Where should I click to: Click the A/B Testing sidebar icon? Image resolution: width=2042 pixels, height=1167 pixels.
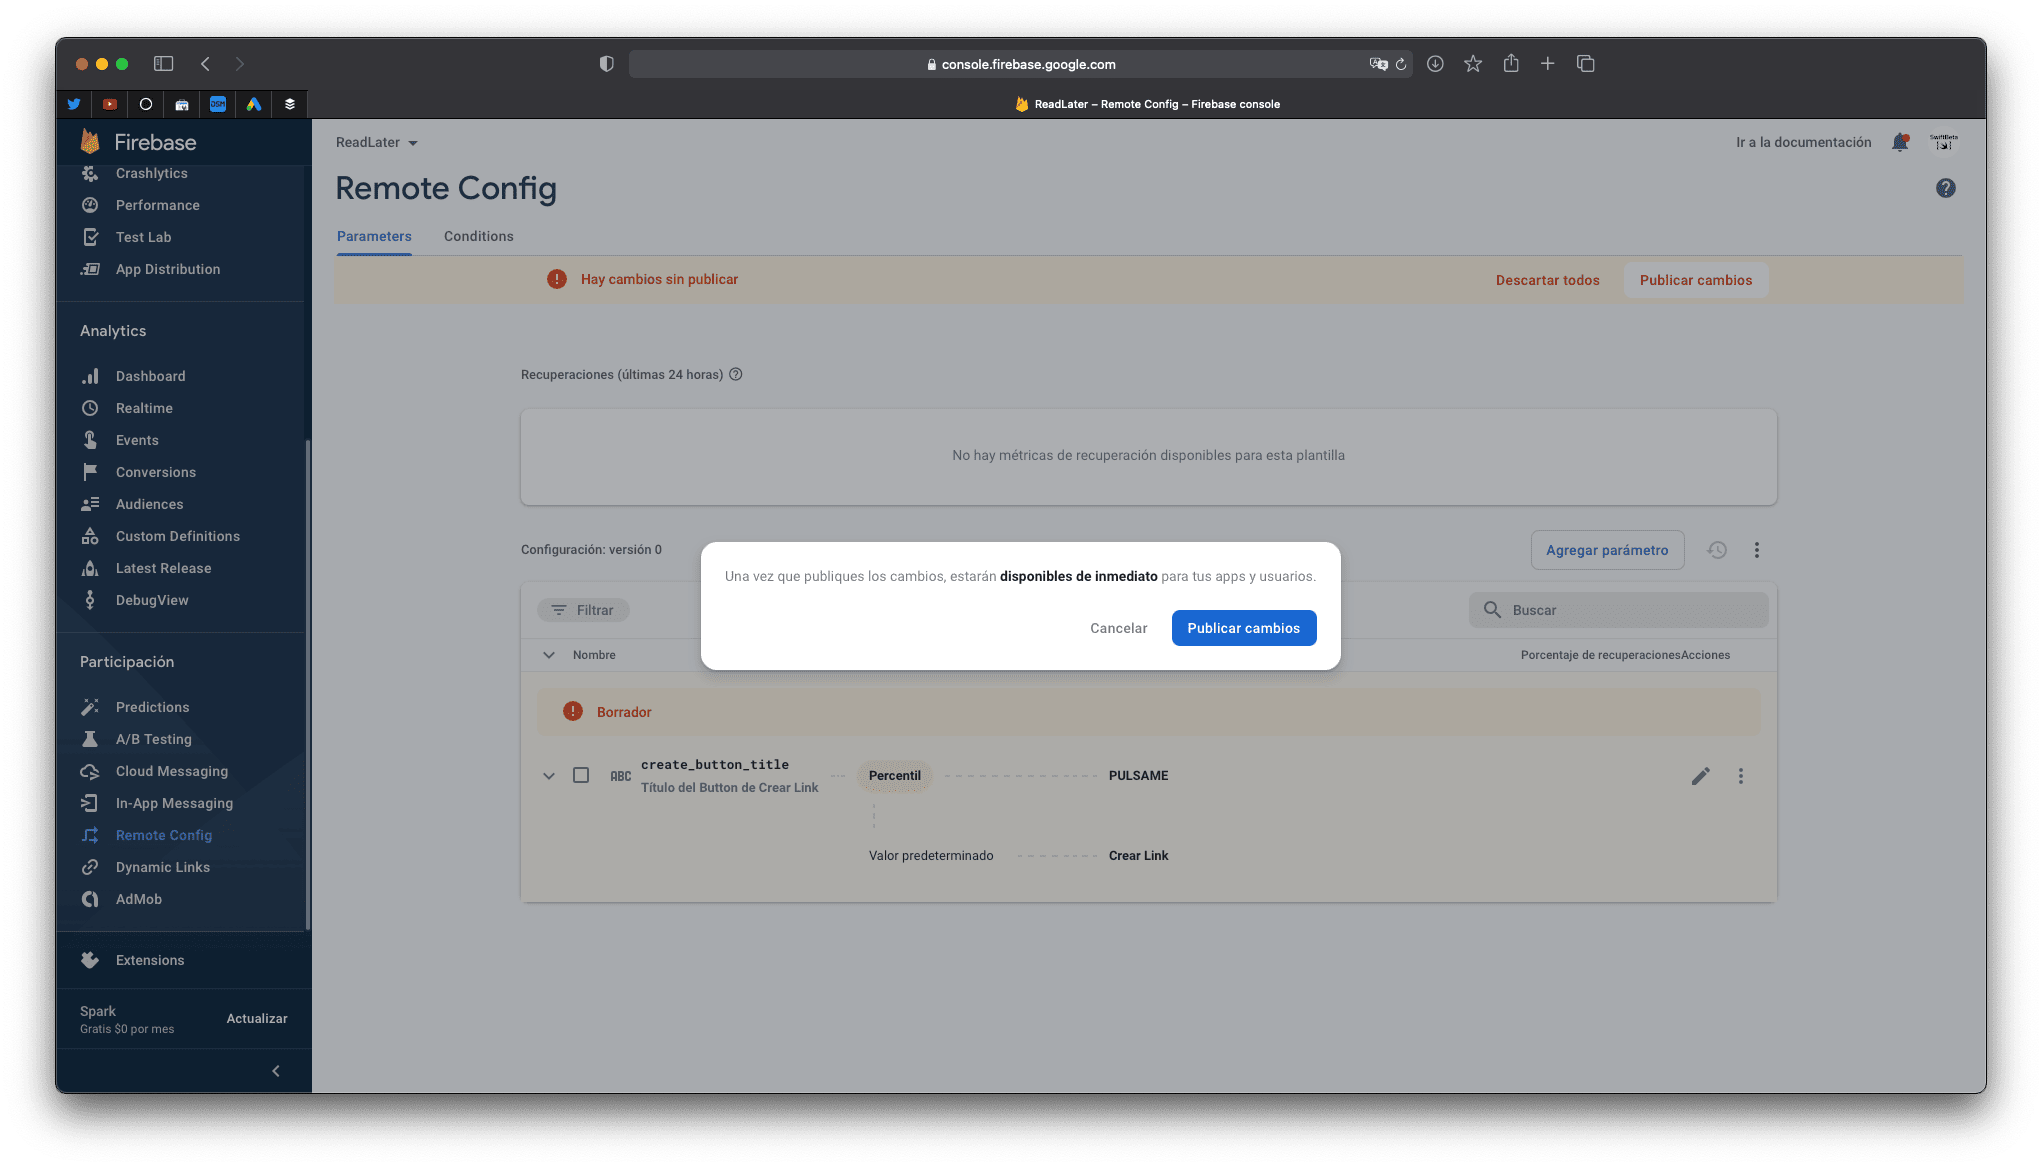[91, 738]
